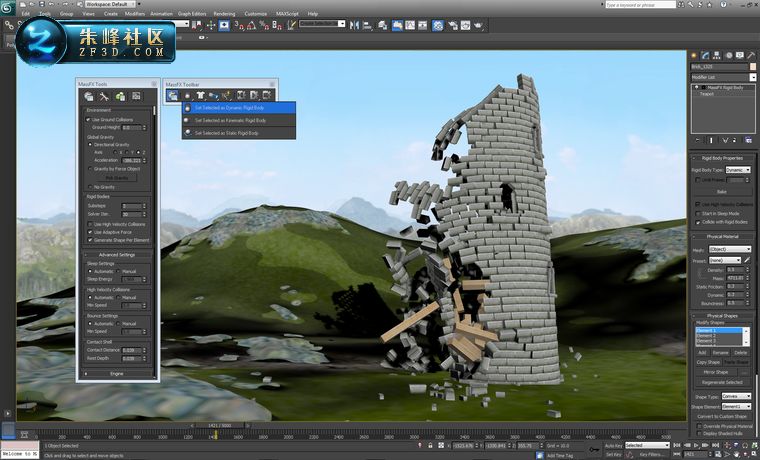Image resolution: width=760 pixels, height=460 pixels.
Task: Click Start Simulation in MassFX Toolbar
Action: pyautogui.click(x=254, y=95)
